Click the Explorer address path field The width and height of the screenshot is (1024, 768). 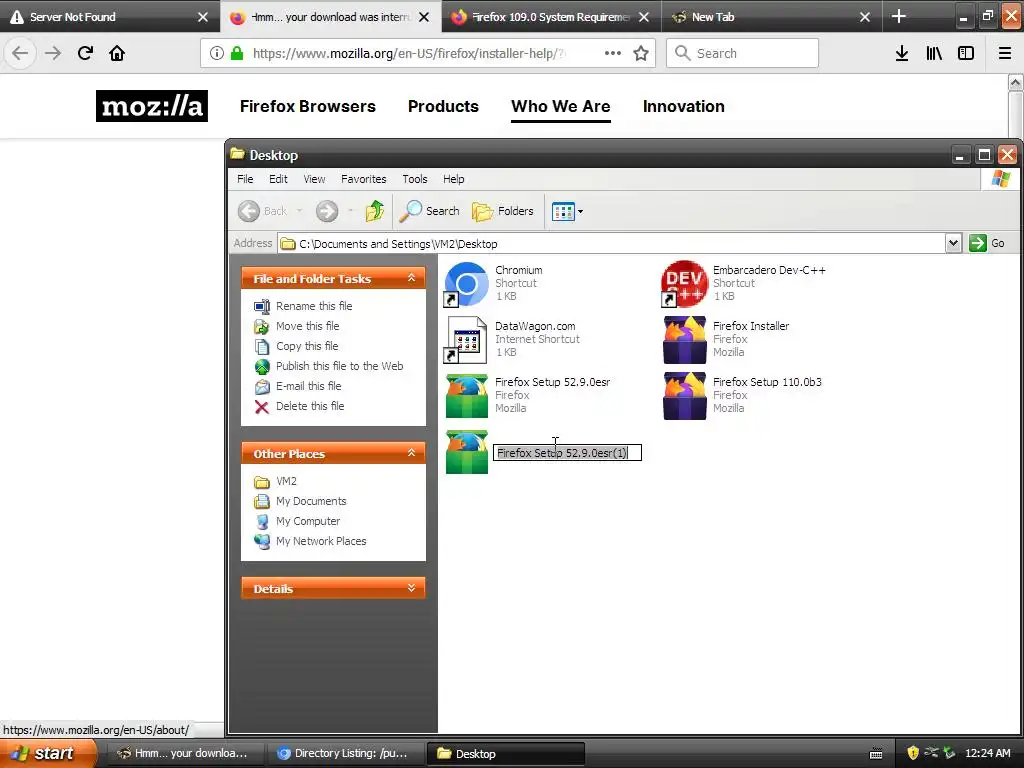coord(611,244)
